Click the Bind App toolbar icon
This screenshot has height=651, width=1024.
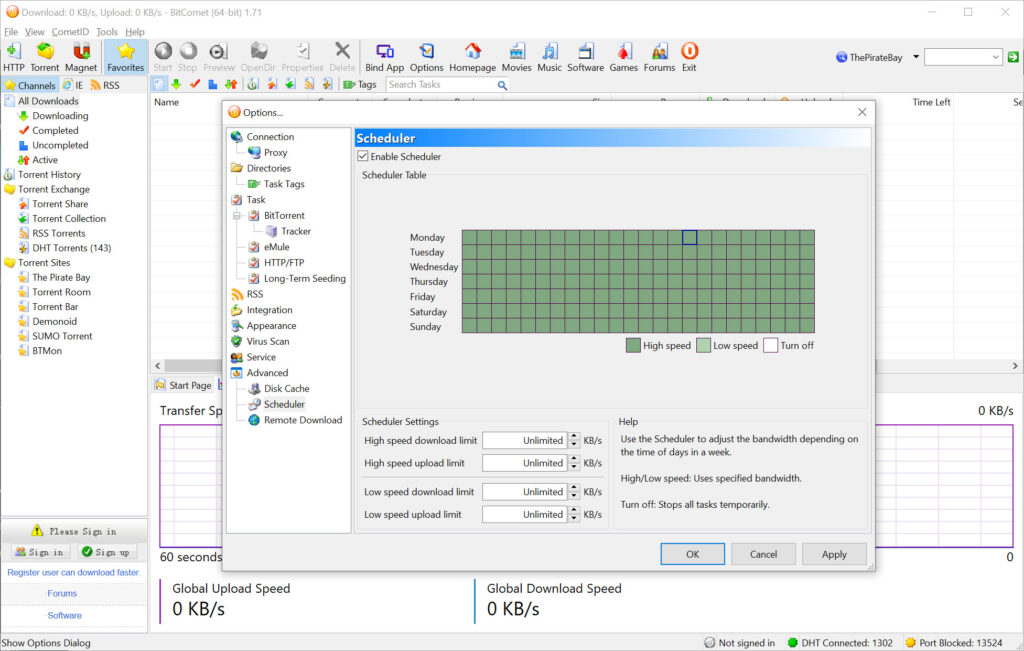pyautogui.click(x=384, y=51)
